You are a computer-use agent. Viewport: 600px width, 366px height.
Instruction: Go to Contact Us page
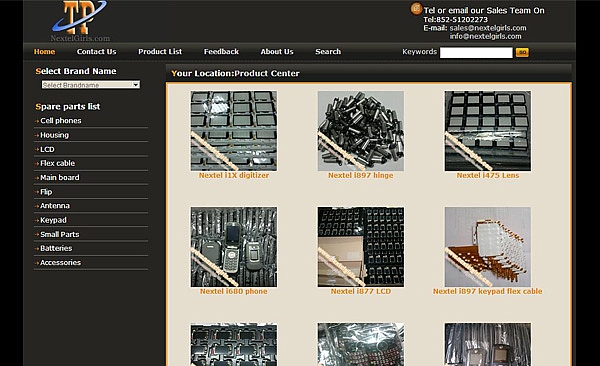coord(96,52)
